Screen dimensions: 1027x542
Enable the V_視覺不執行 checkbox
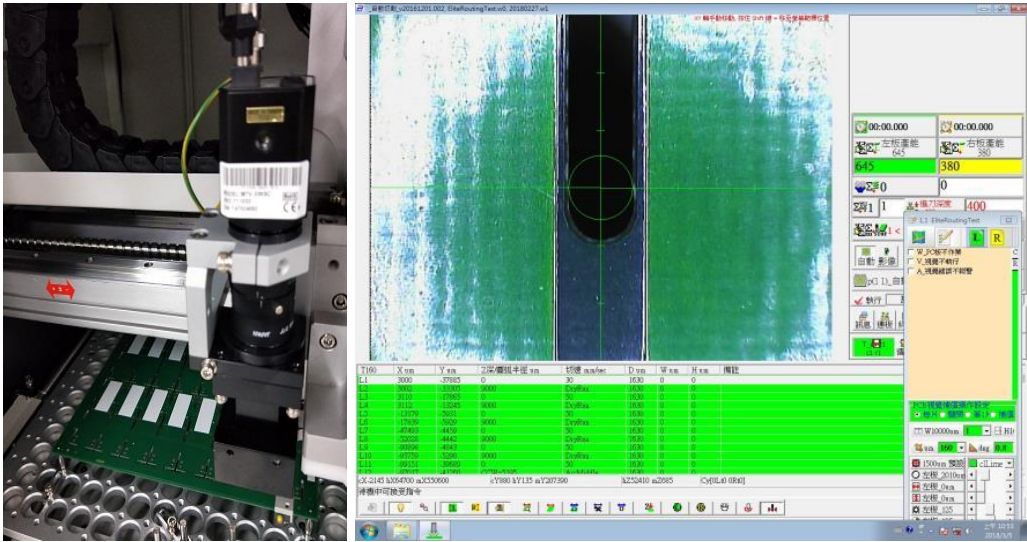[911, 261]
